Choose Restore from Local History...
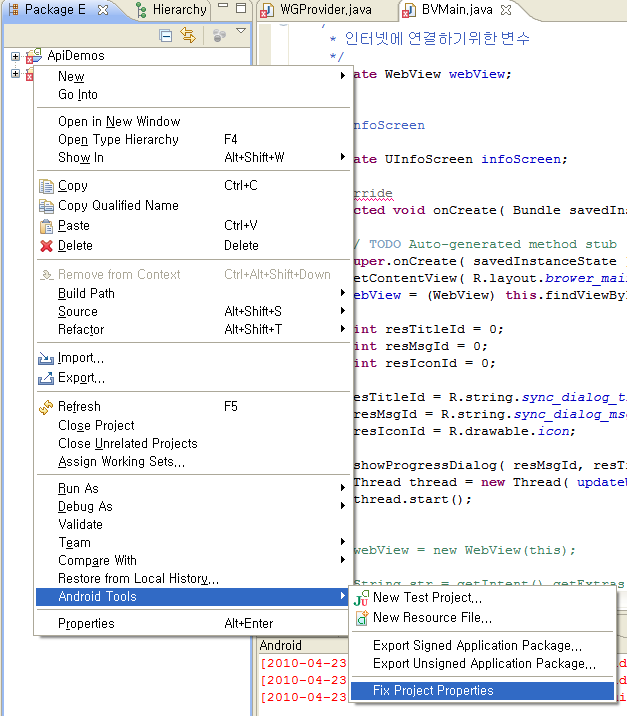This screenshot has height=716, width=627. pos(193,579)
